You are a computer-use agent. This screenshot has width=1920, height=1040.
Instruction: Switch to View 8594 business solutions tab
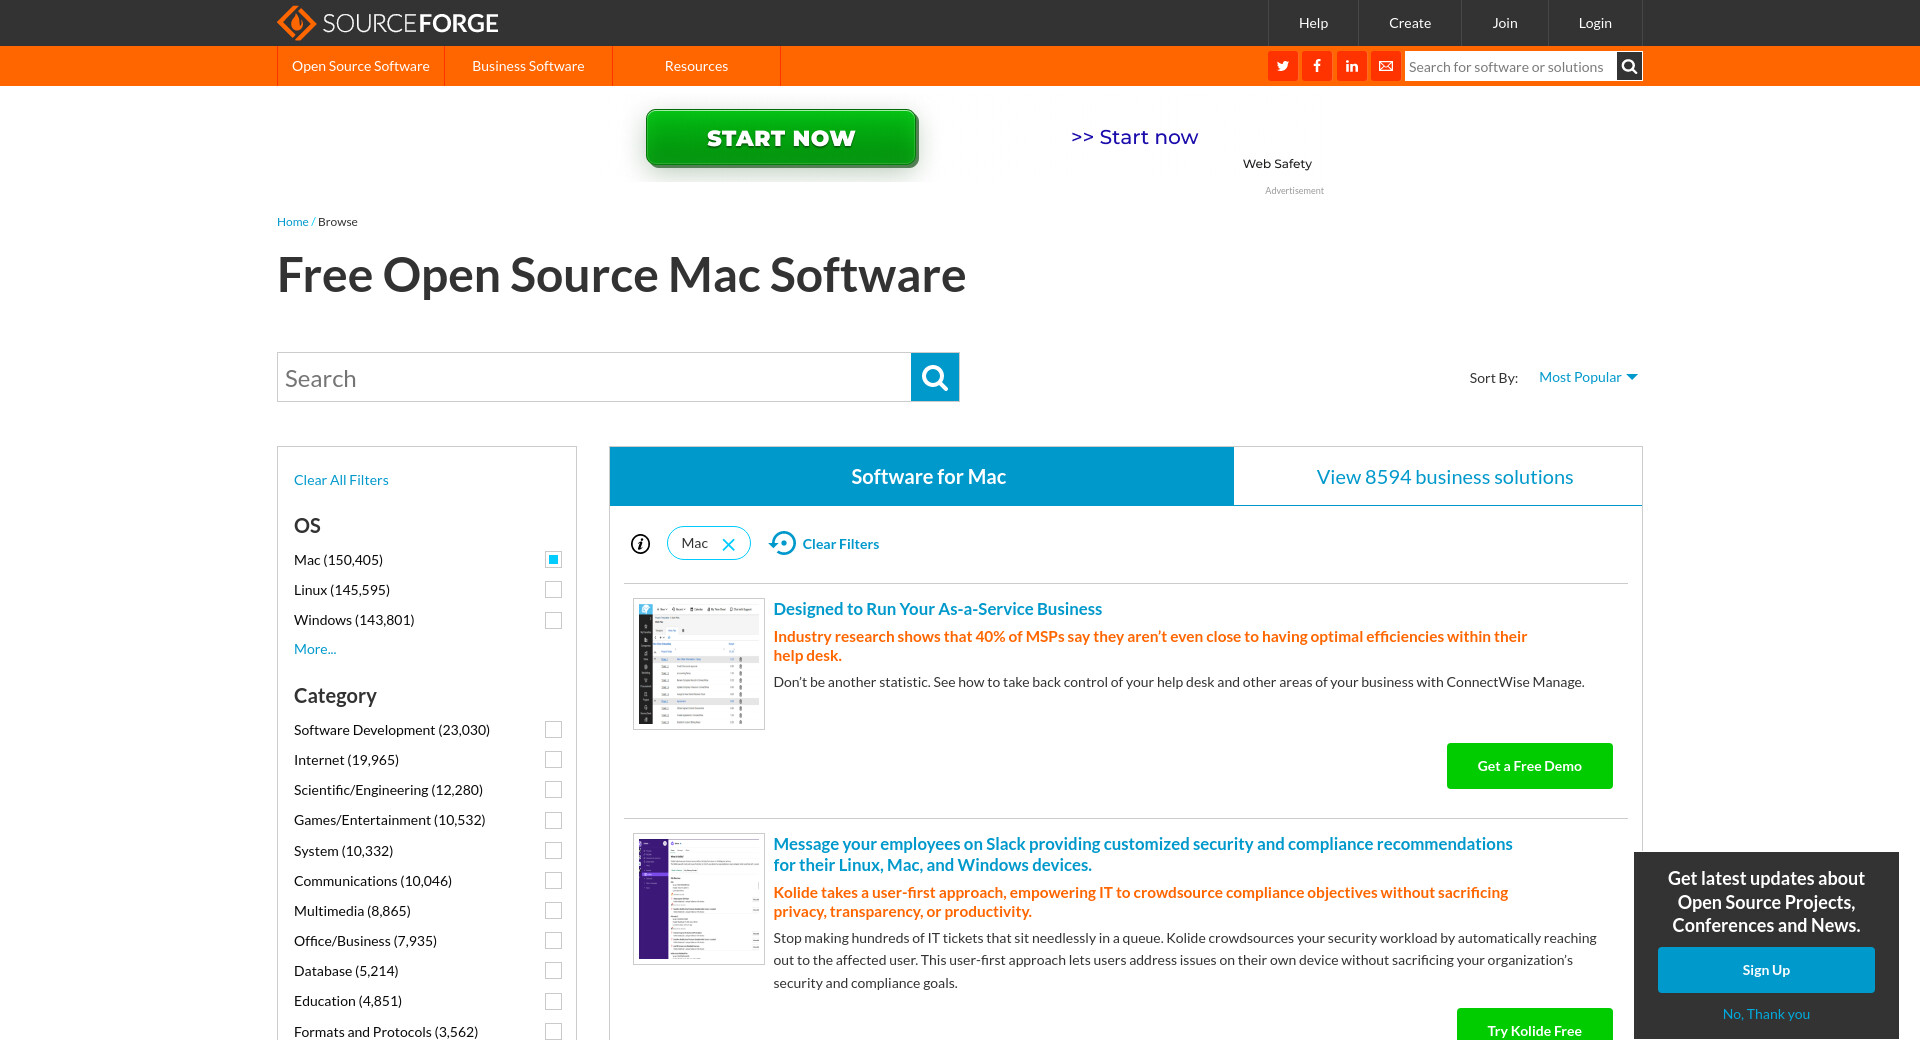[x=1438, y=476]
